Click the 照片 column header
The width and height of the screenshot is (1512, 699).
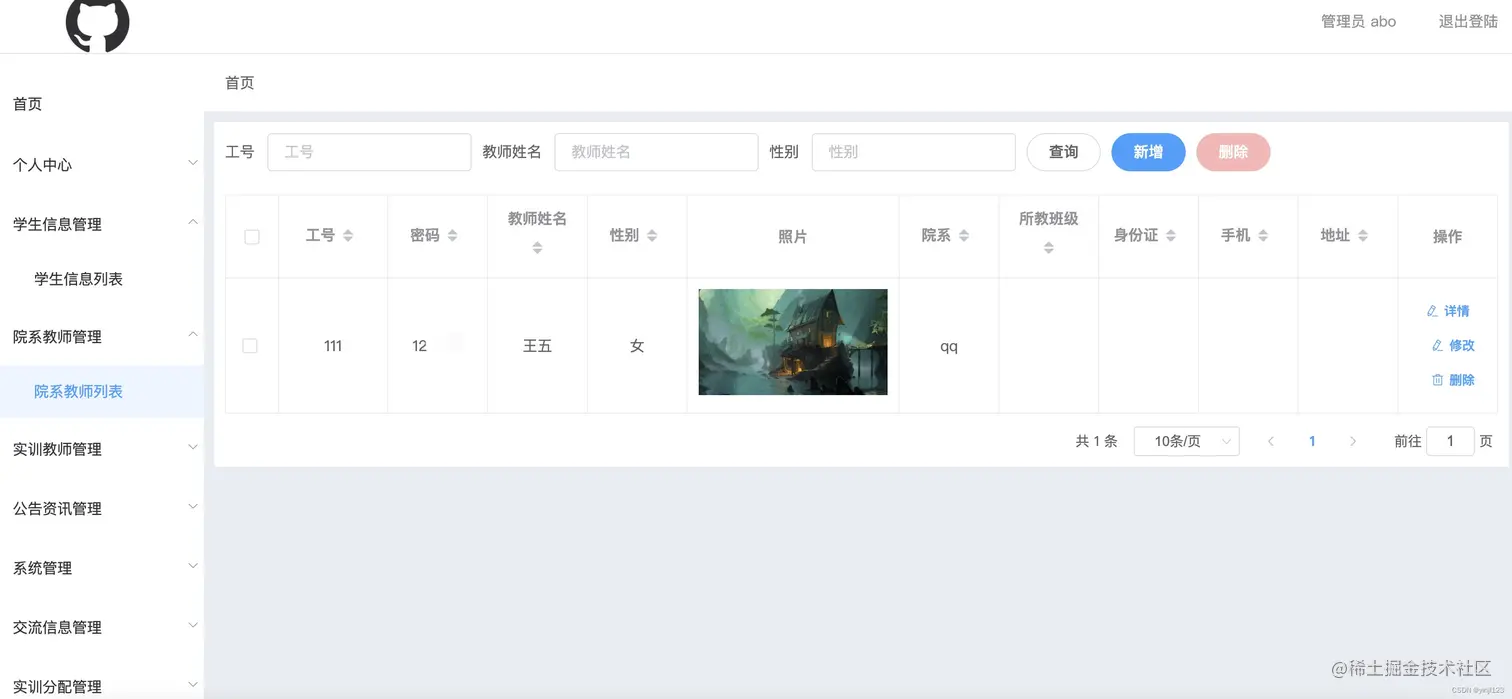pyautogui.click(x=793, y=237)
